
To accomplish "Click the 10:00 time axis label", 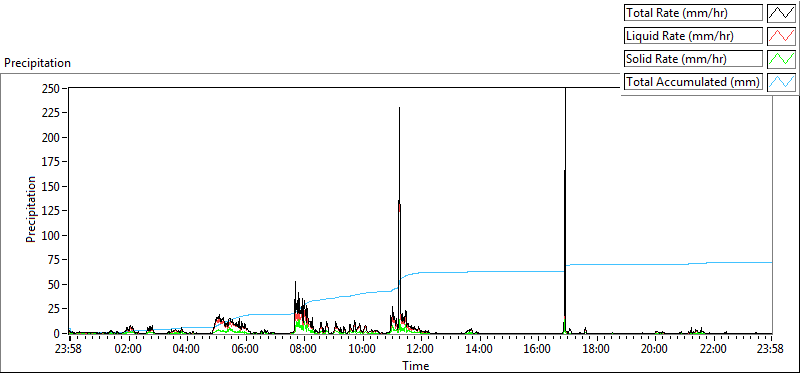I will pos(363,350).
